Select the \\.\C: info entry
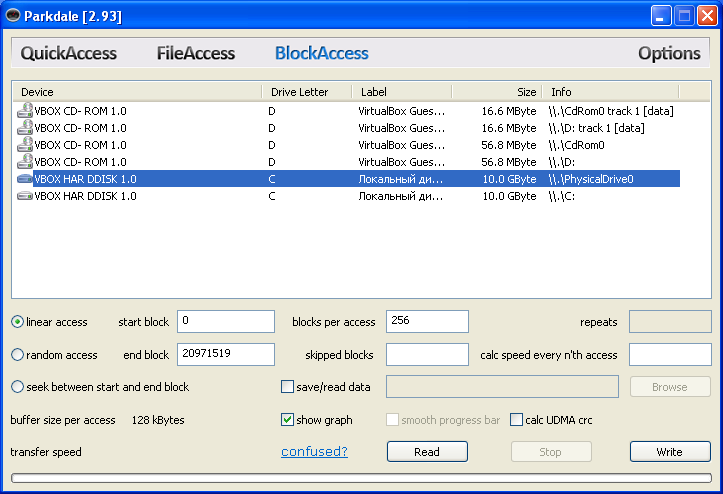 pos(562,196)
